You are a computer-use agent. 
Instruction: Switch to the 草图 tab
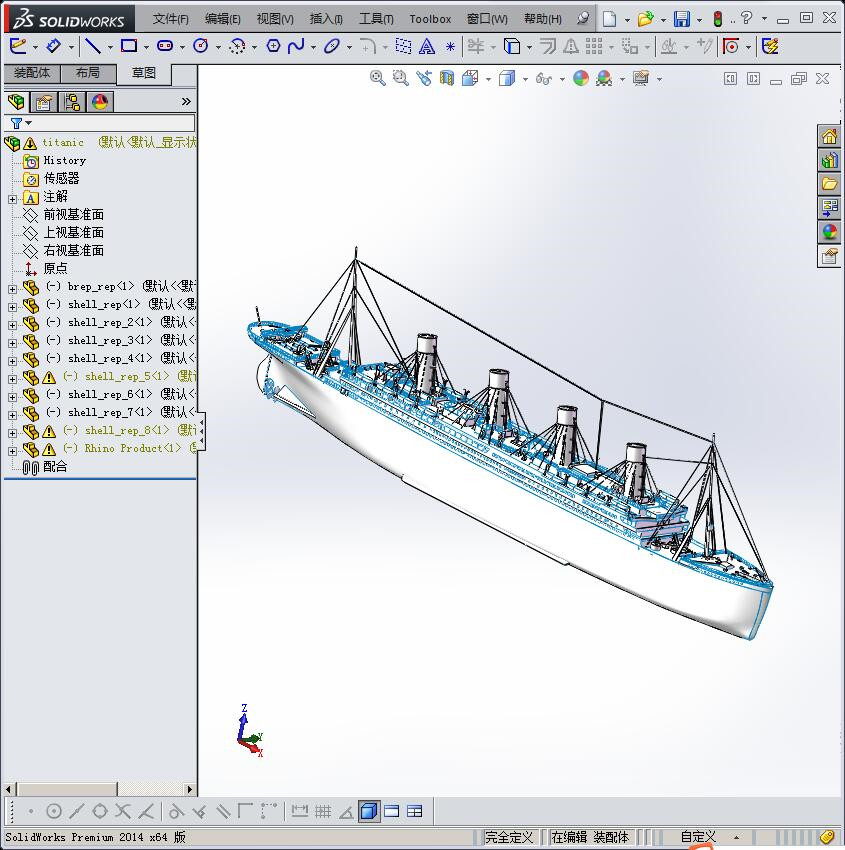coord(144,74)
